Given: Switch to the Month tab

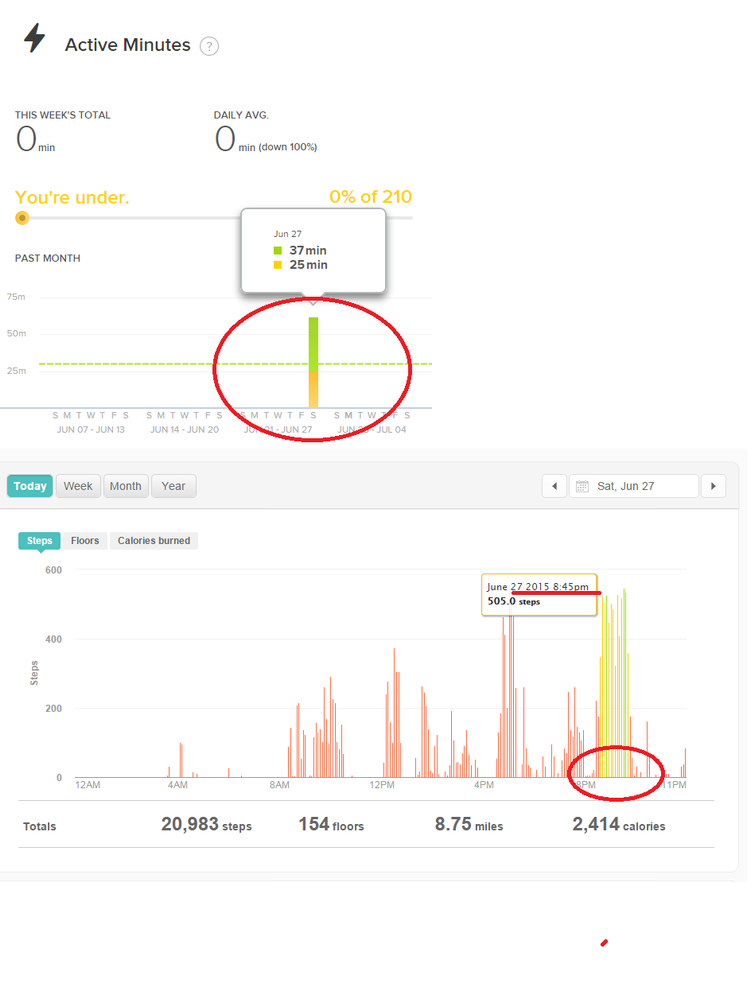Looking at the screenshot, I should coord(126,486).
